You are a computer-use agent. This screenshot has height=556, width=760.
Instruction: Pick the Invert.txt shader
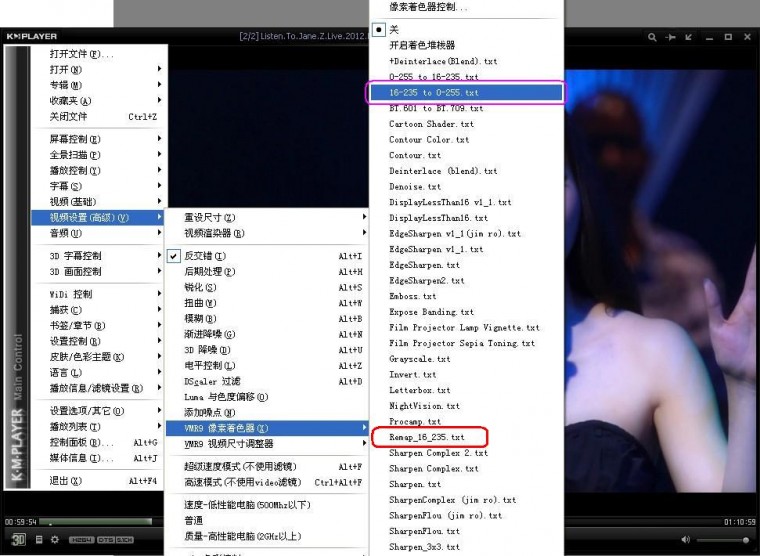click(466, 374)
